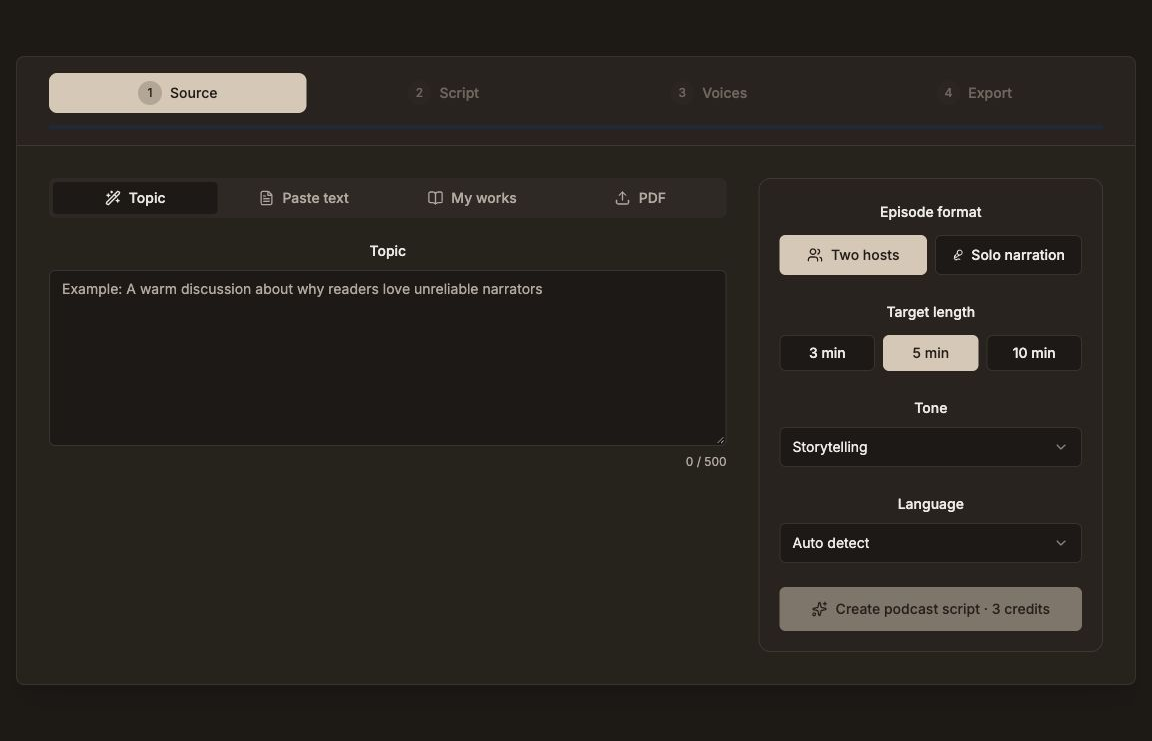Click the people icon on Two hosts

click(815, 256)
